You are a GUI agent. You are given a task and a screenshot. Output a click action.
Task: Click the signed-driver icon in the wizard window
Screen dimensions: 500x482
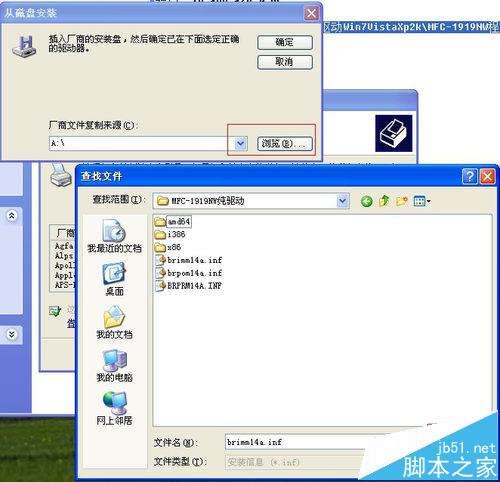click(55, 311)
